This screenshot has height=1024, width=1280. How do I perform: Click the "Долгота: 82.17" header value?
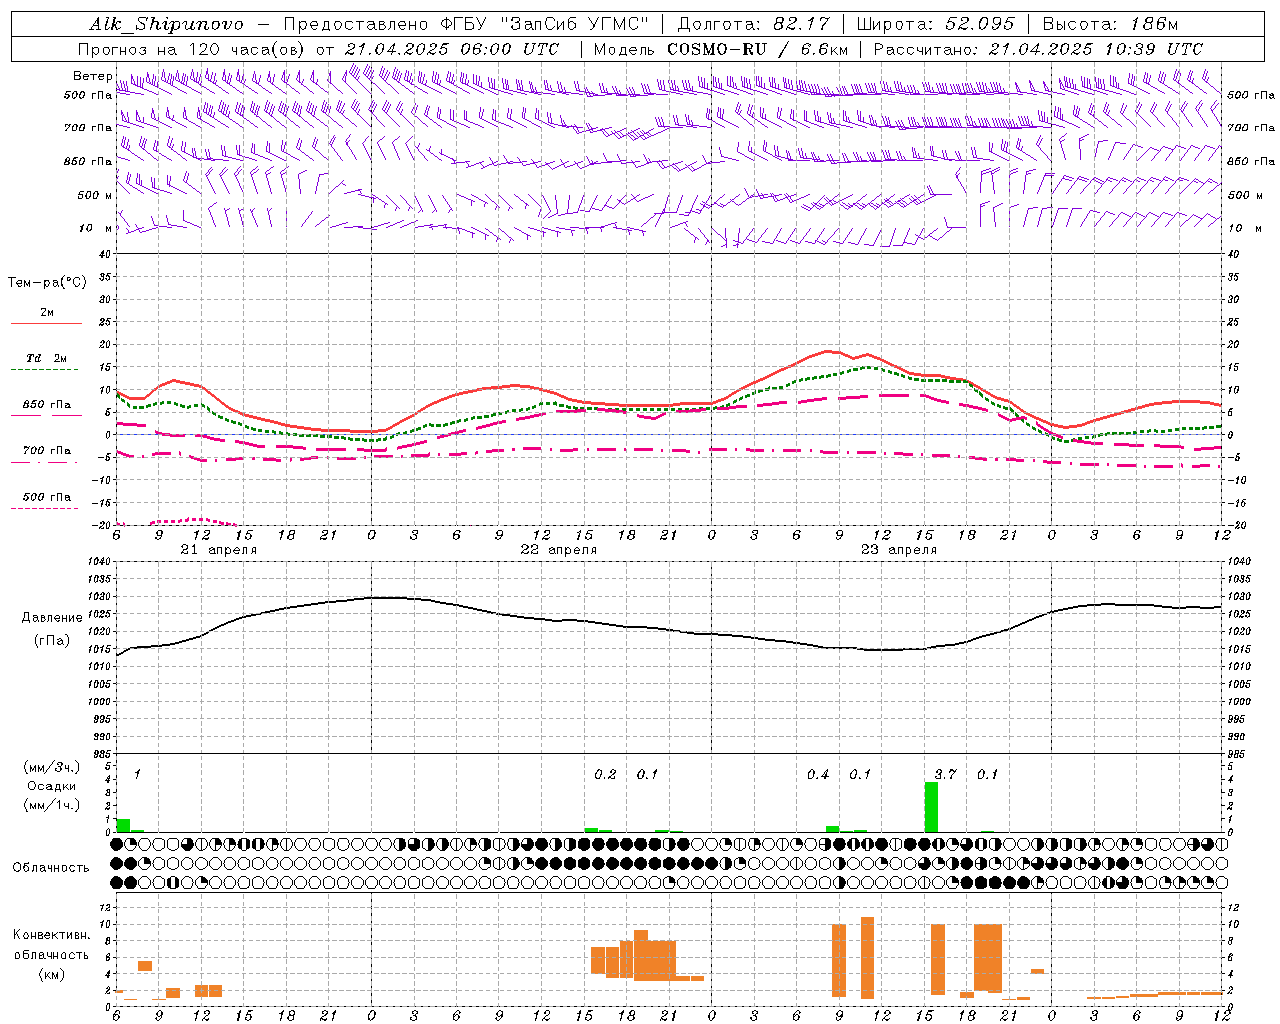(x=754, y=25)
